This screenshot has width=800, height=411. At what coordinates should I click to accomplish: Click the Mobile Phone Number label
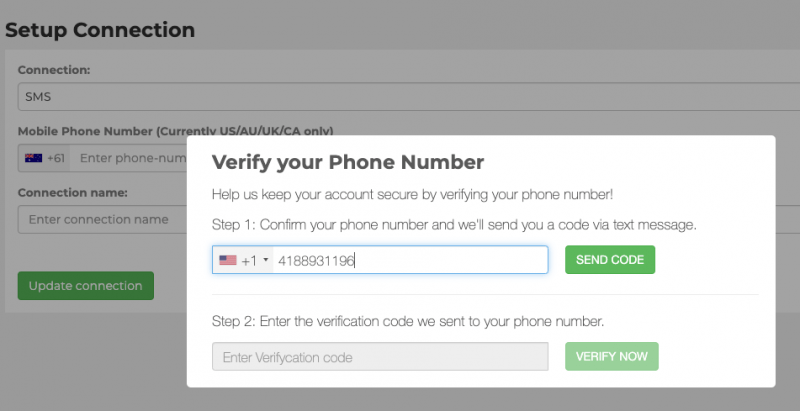click(175, 131)
